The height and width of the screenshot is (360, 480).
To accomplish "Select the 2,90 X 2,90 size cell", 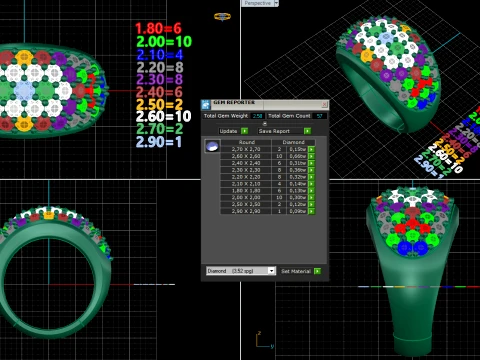I will pos(246,211).
